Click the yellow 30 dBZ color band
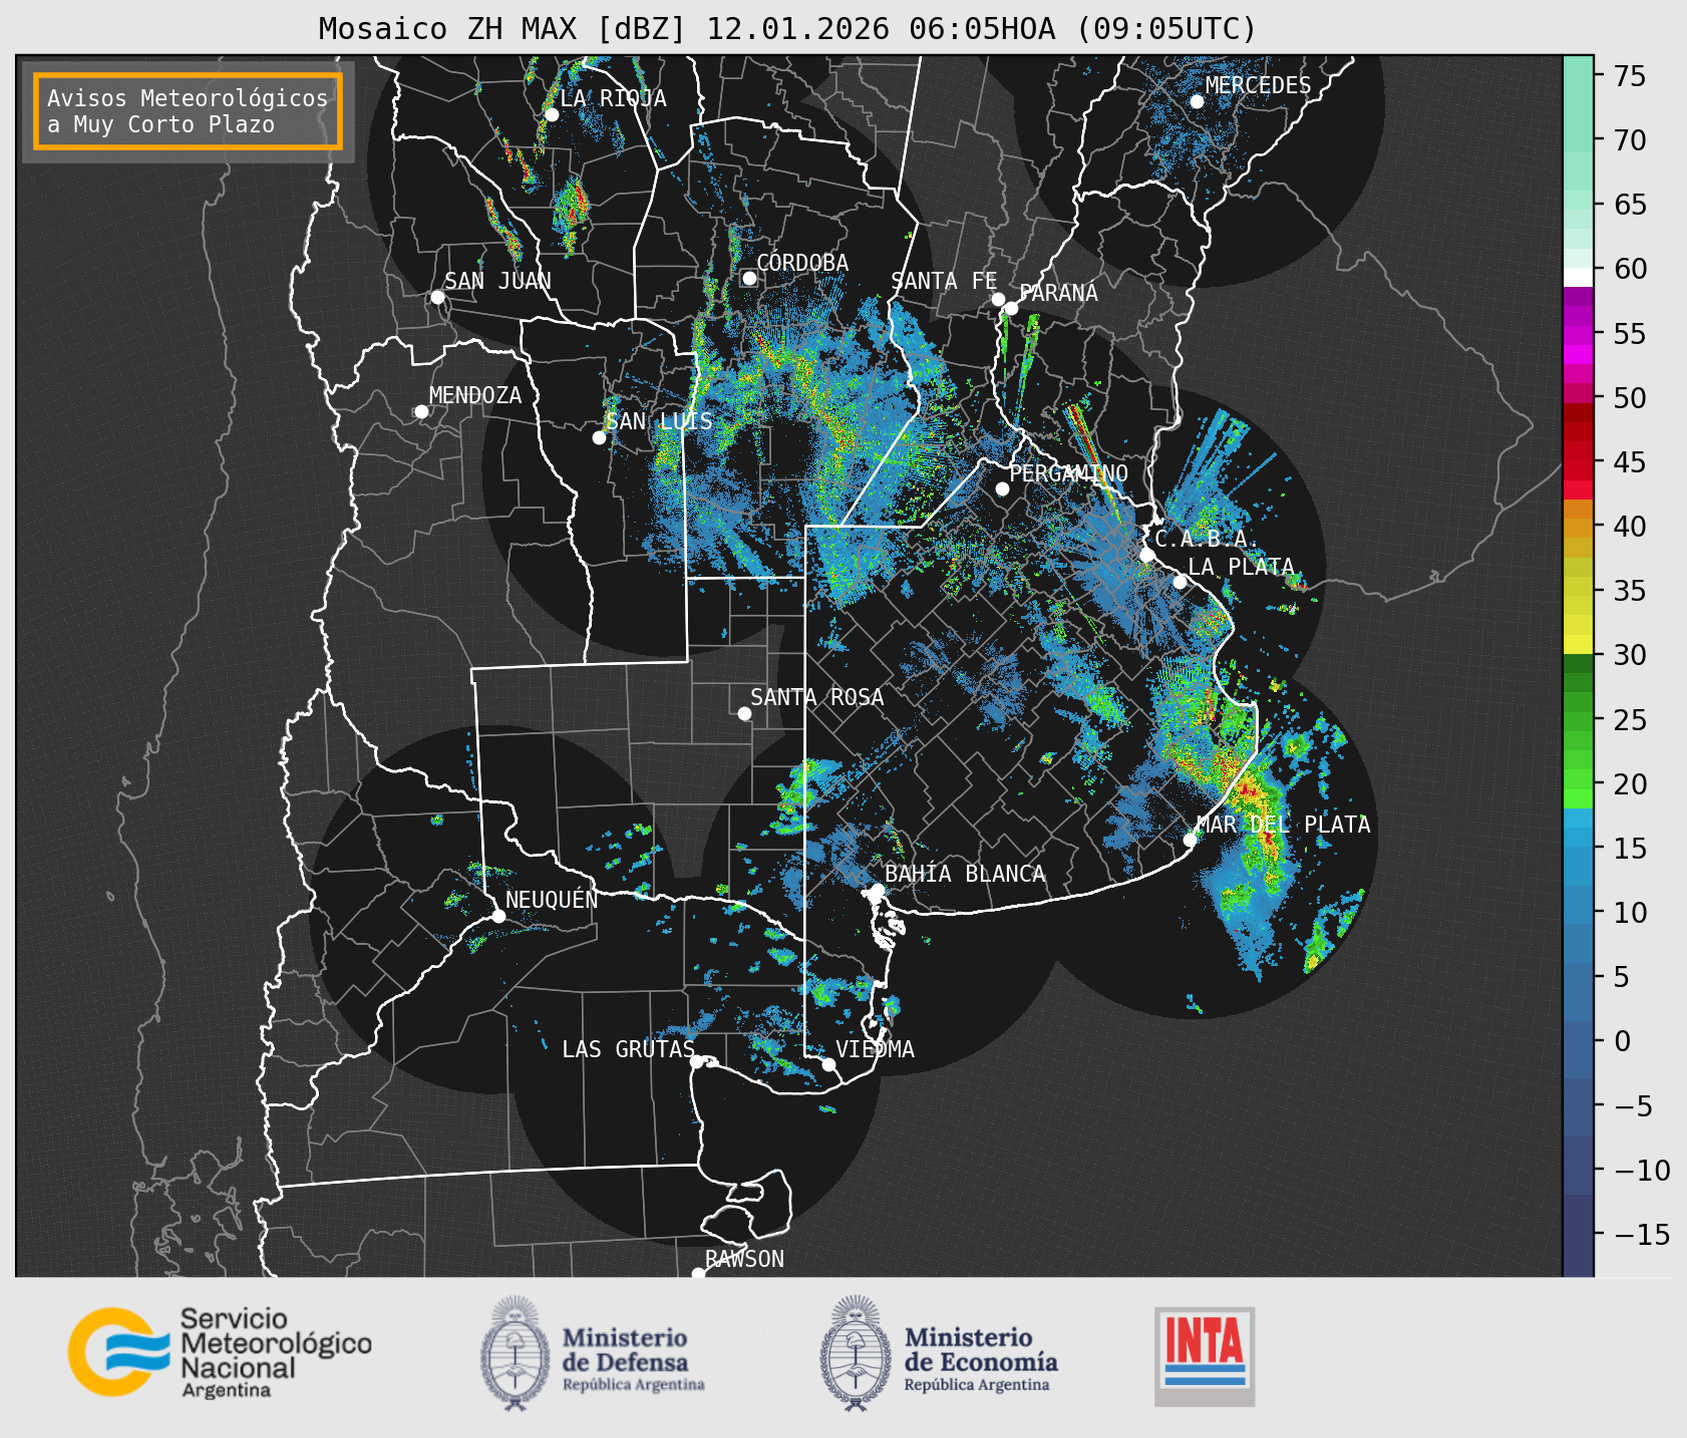This screenshot has width=1687, height=1438. tap(1578, 645)
